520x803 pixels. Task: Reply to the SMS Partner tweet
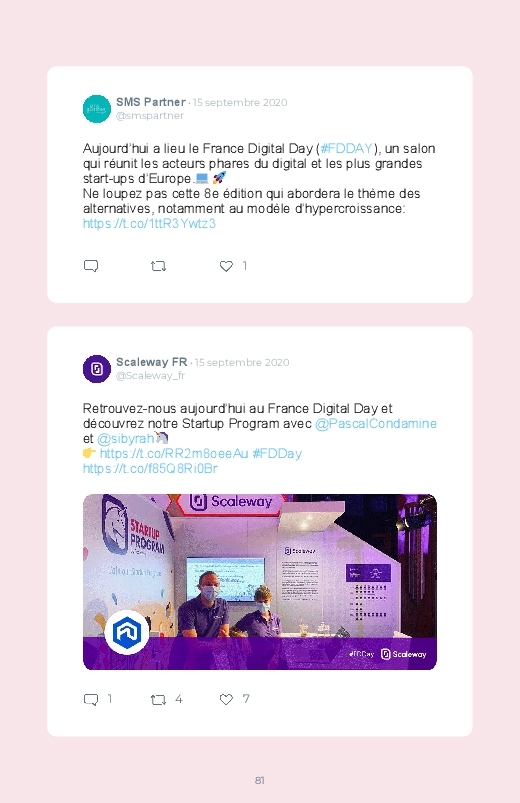coord(91,266)
